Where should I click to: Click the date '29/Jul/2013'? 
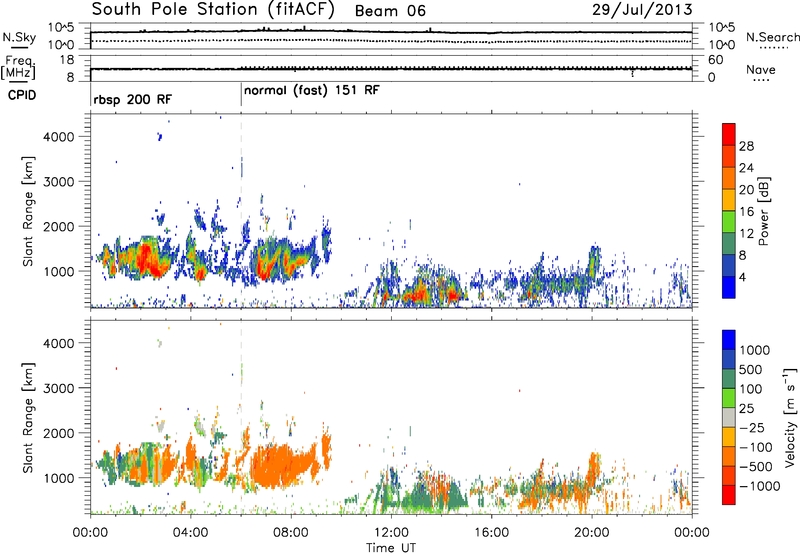(642, 10)
